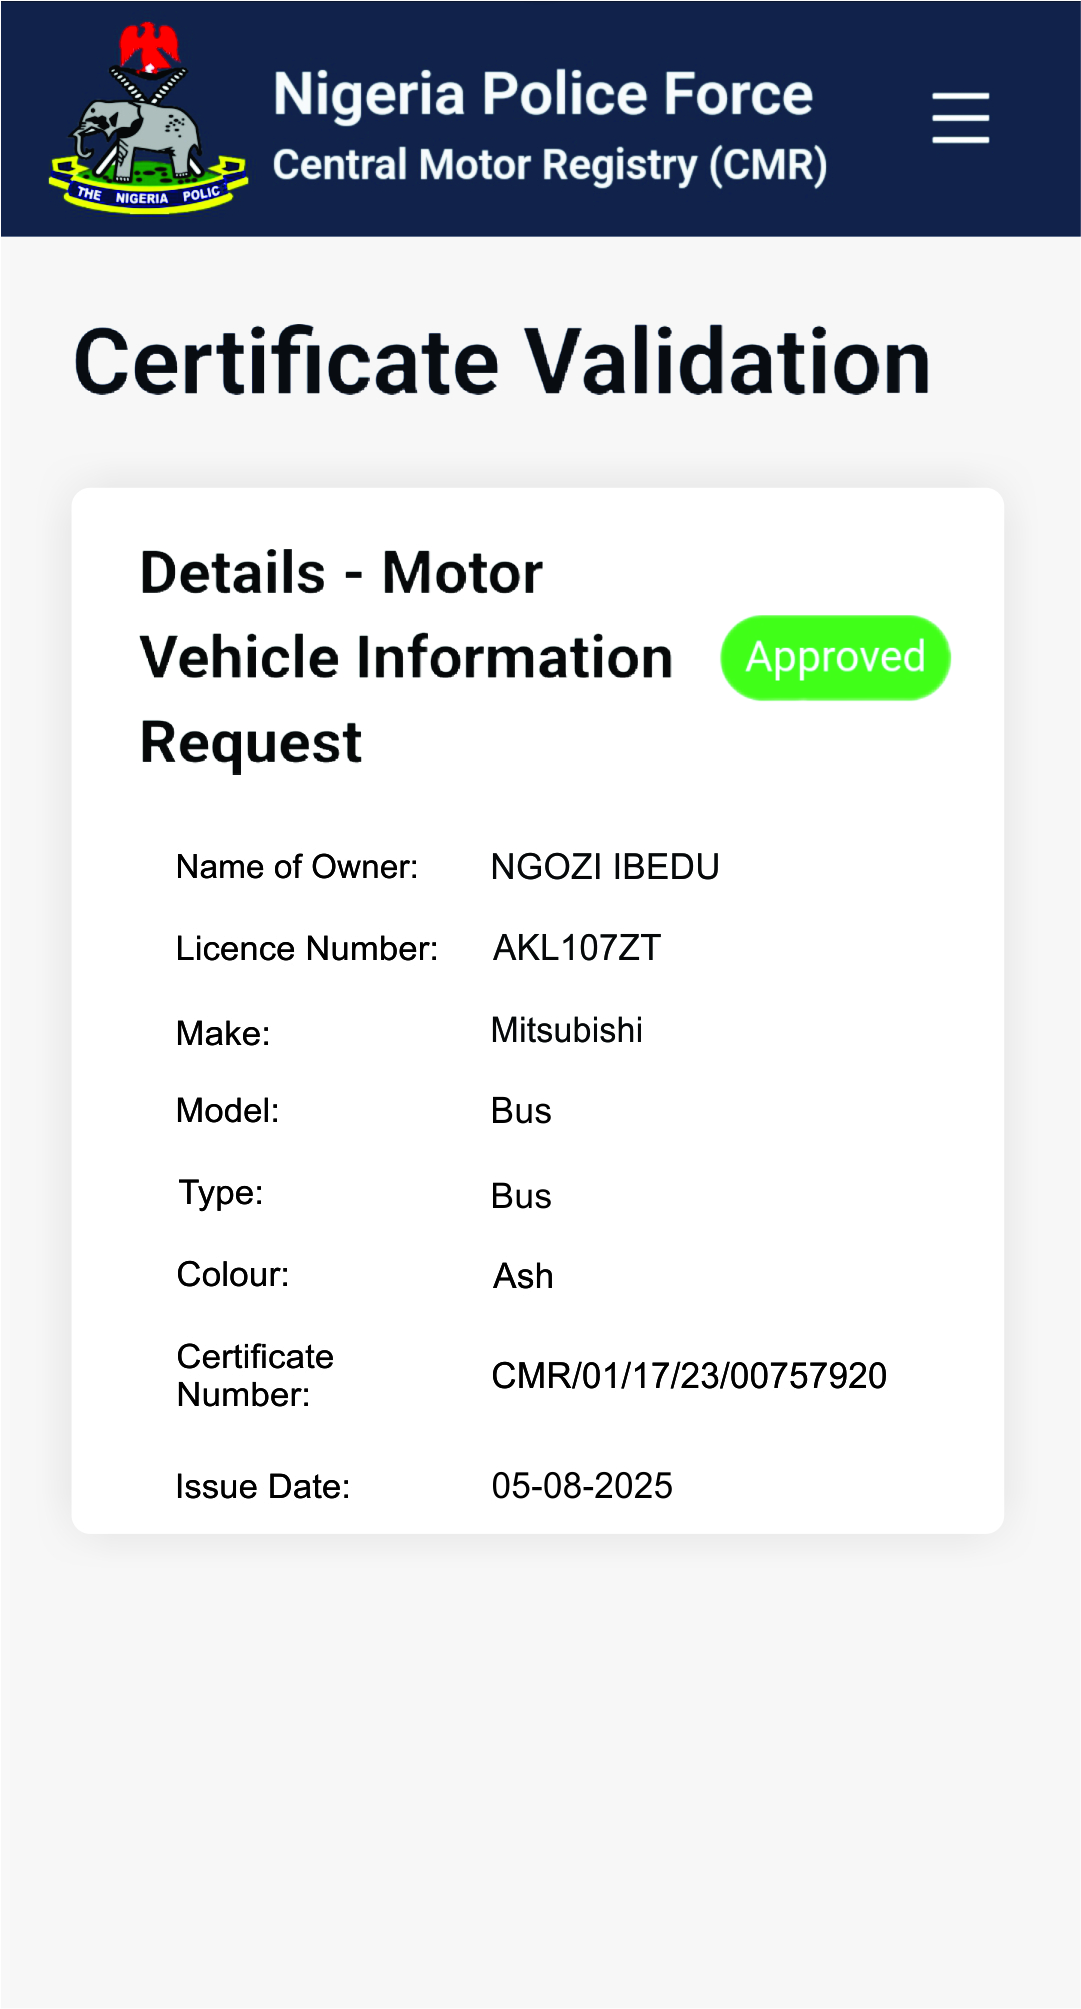Click the Ash colour value
Viewport: 1081px width, 2009px height.
click(x=523, y=1276)
